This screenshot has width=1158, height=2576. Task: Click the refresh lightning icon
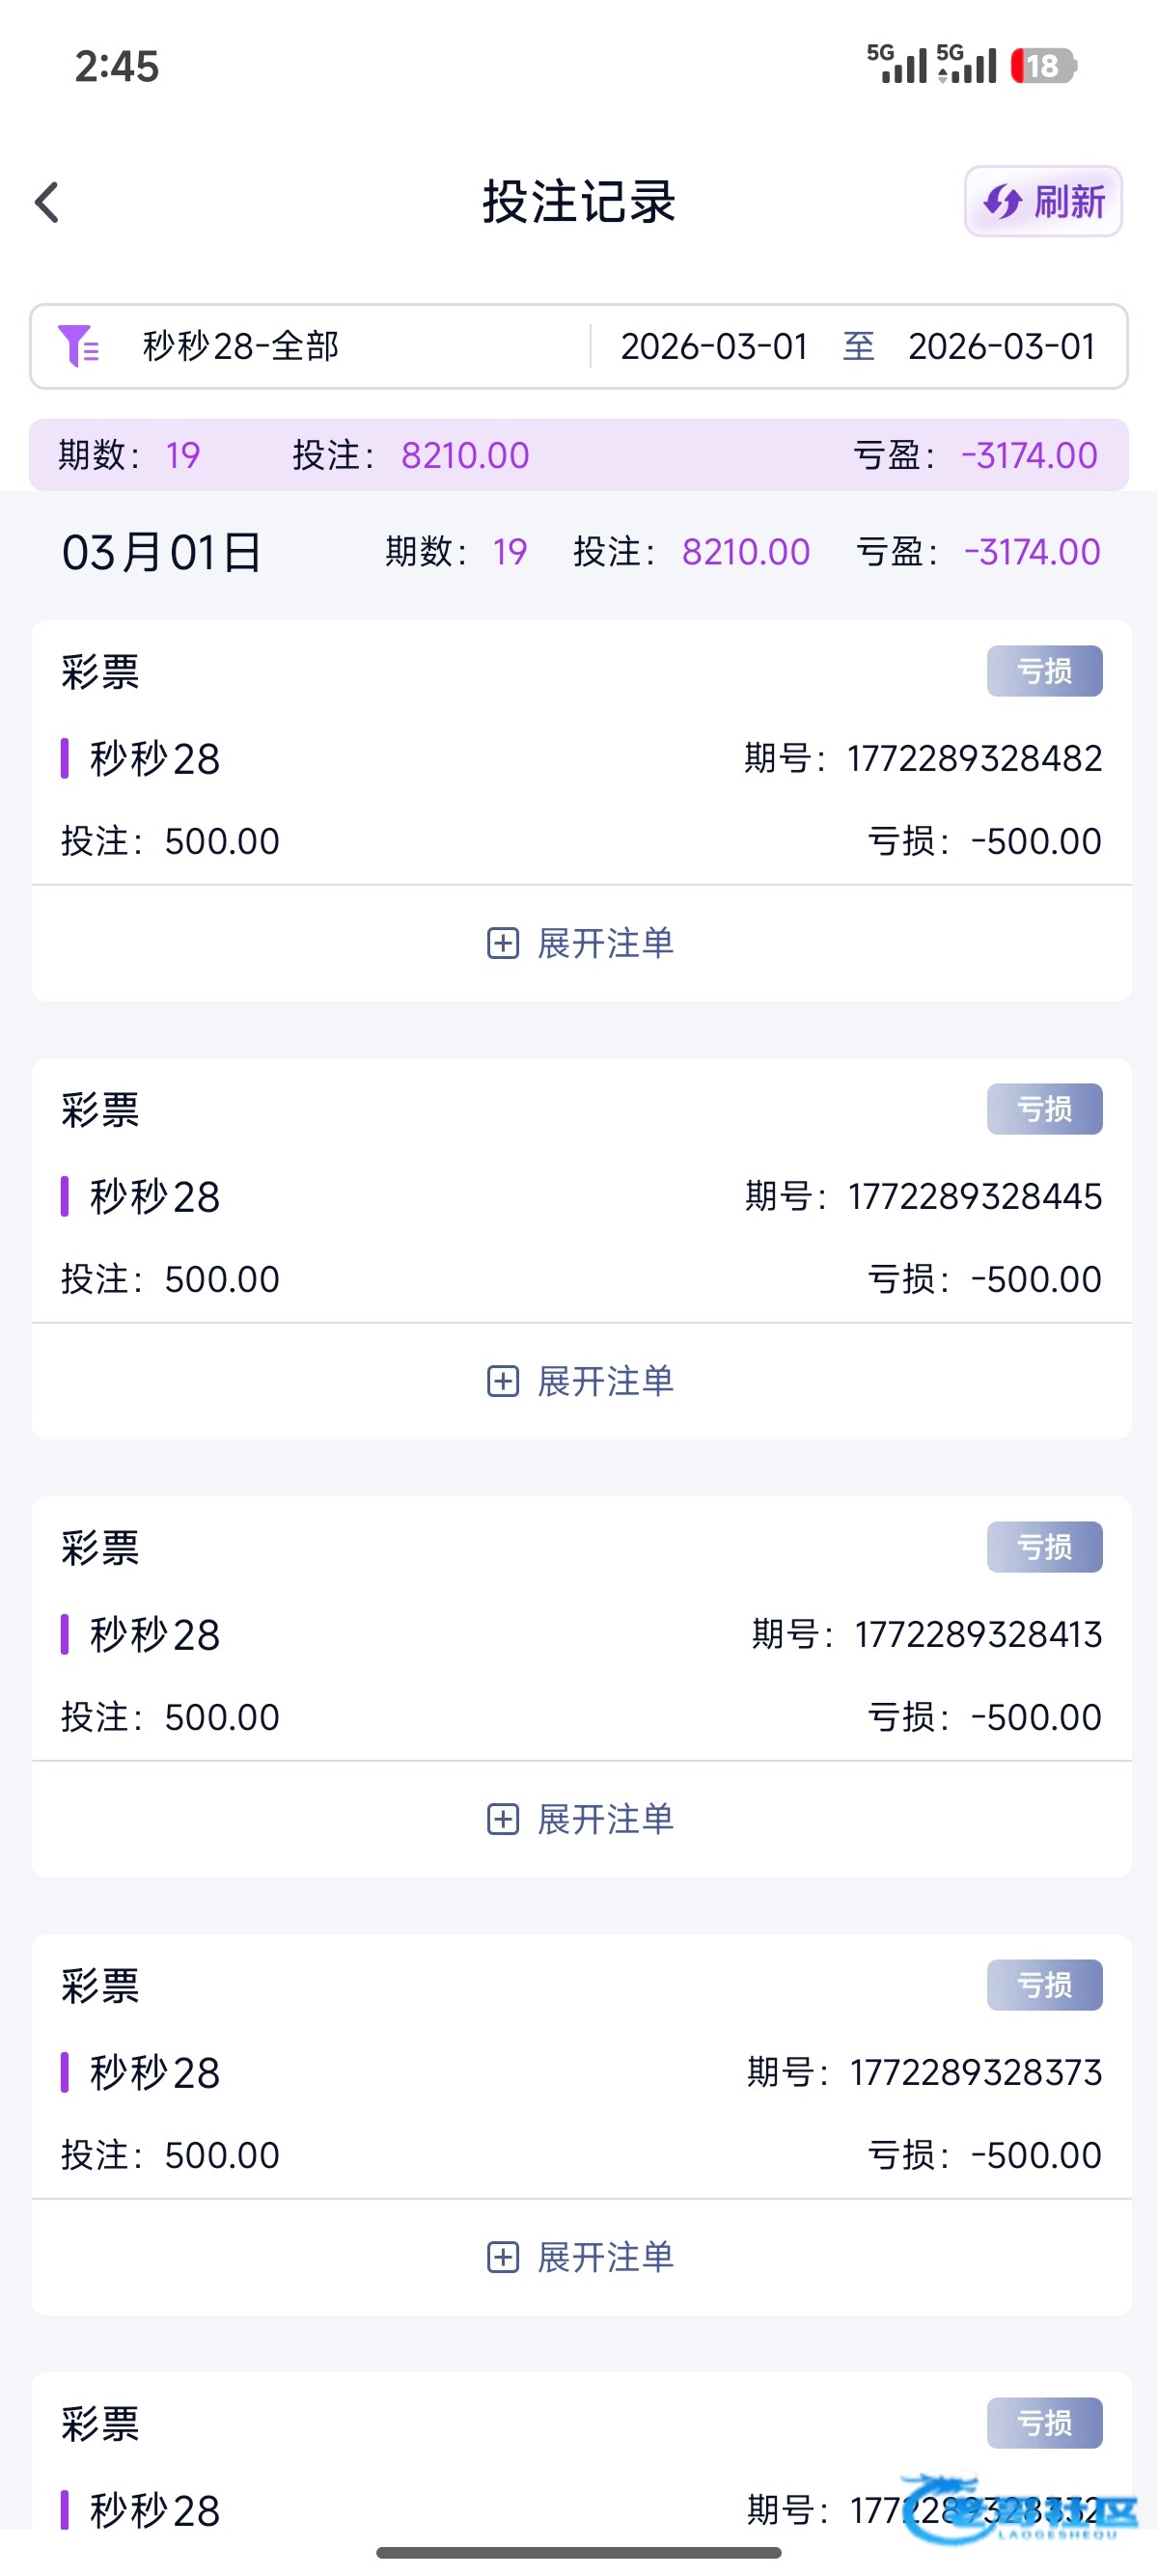1001,202
